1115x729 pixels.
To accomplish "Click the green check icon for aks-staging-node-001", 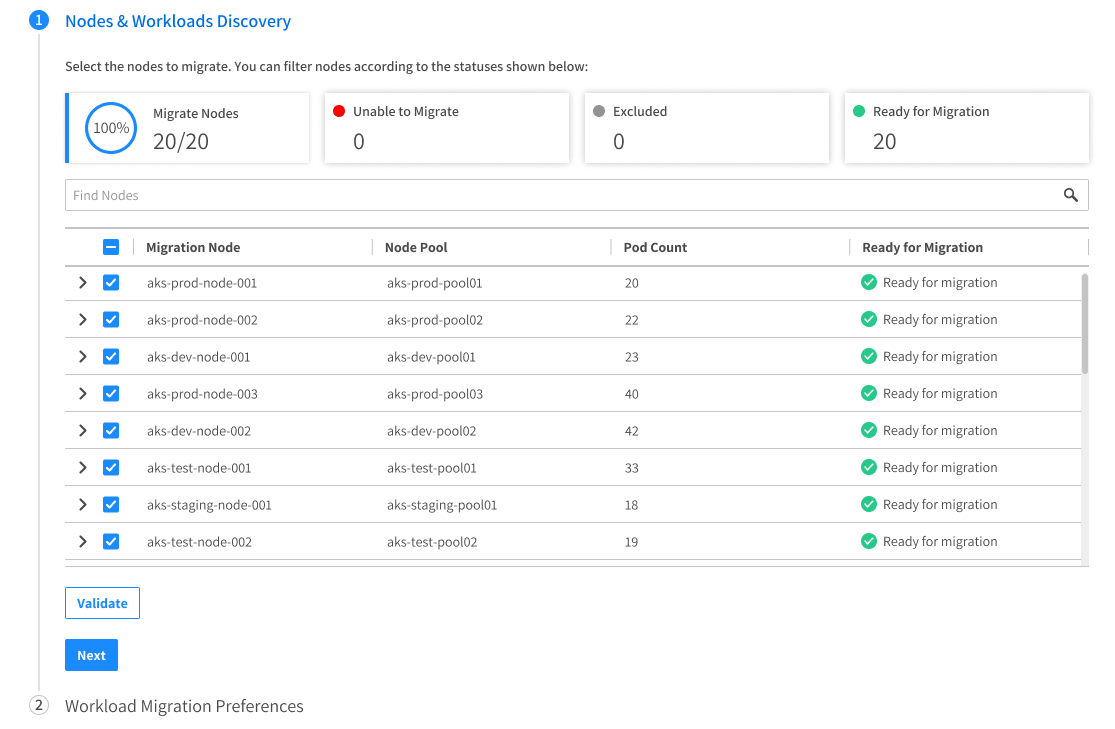I will tap(869, 505).
